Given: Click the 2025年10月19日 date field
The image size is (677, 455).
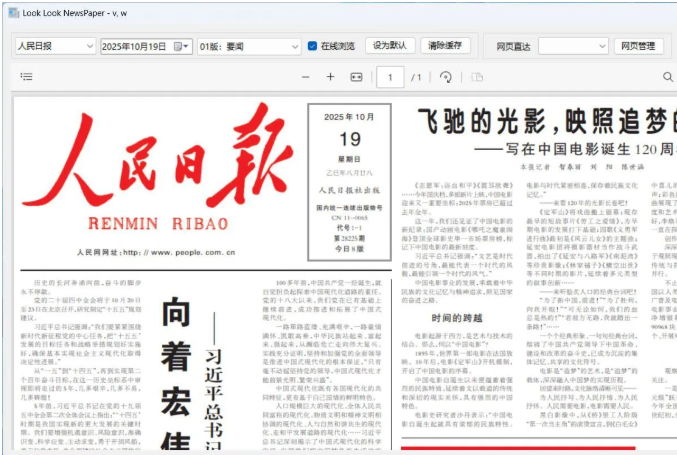Looking at the screenshot, I should [x=146, y=46].
